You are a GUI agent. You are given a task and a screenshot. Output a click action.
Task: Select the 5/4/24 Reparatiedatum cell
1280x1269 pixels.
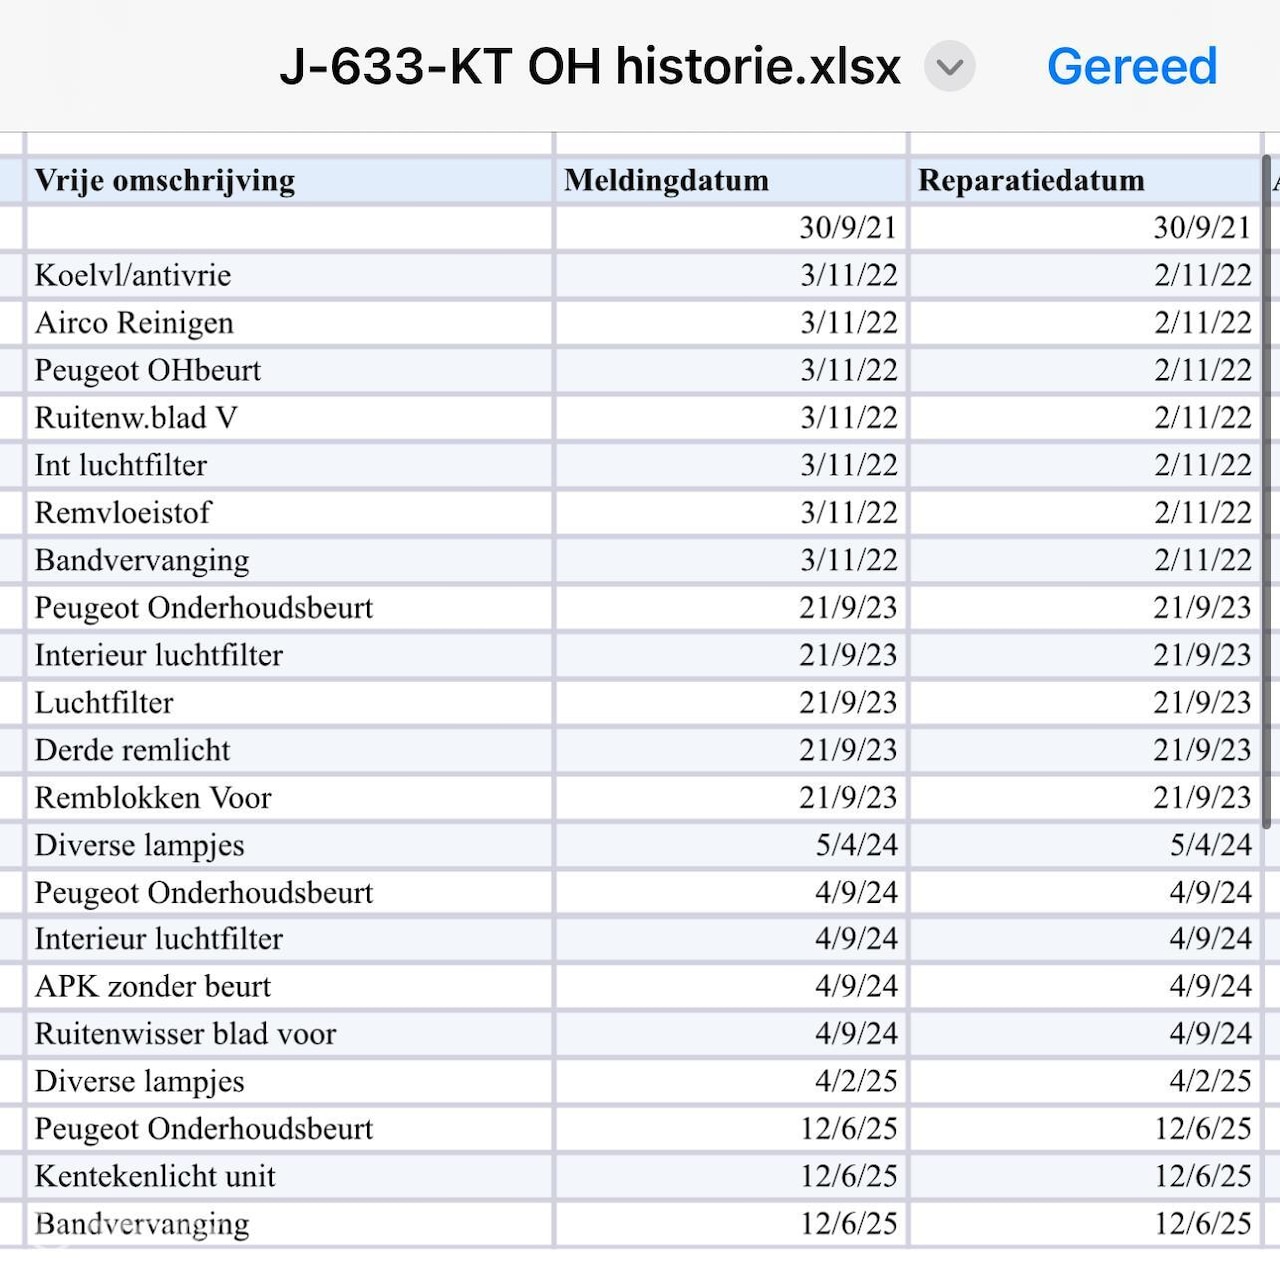click(1084, 846)
